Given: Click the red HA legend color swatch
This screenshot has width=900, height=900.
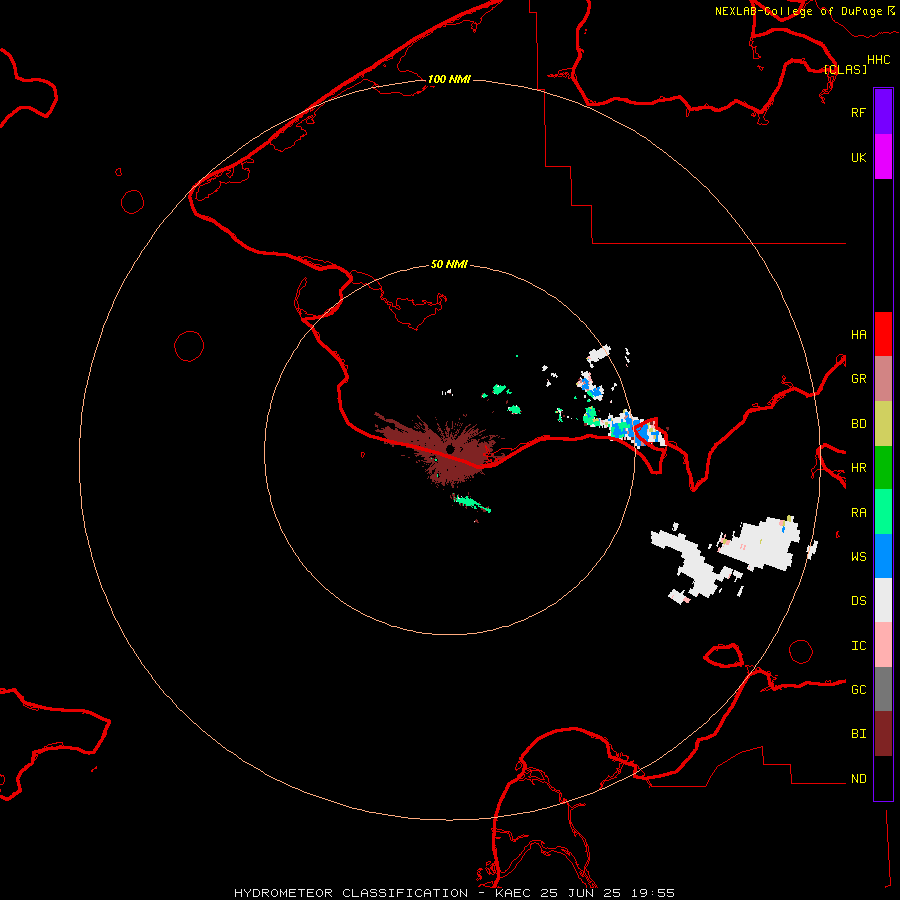Looking at the screenshot, I should point(883,334).
